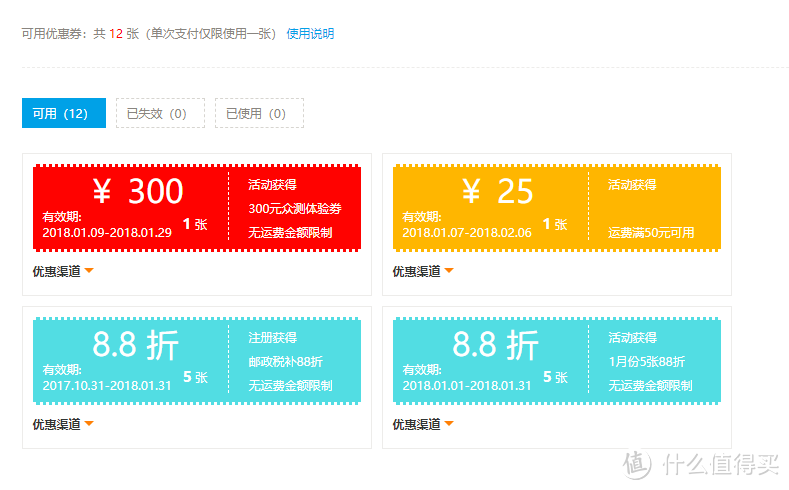The image size is (789, 490).
Task: Click the 300元众测体验券 text
Action: 294,208
